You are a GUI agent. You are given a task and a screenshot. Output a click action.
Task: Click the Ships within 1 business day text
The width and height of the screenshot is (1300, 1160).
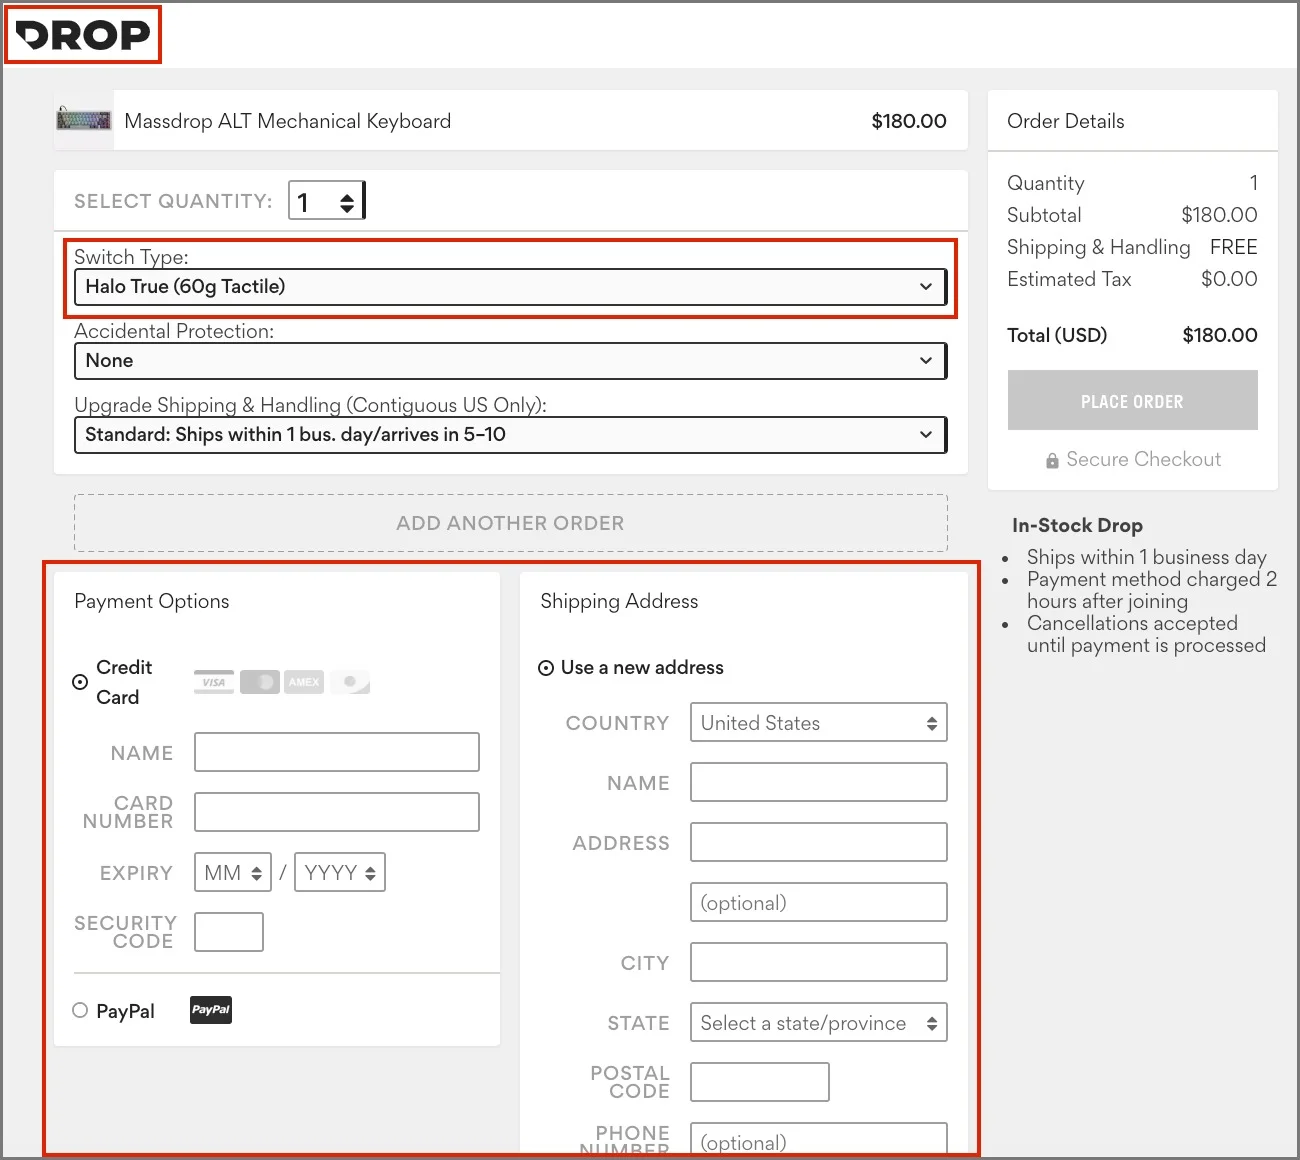point(1147,557)
